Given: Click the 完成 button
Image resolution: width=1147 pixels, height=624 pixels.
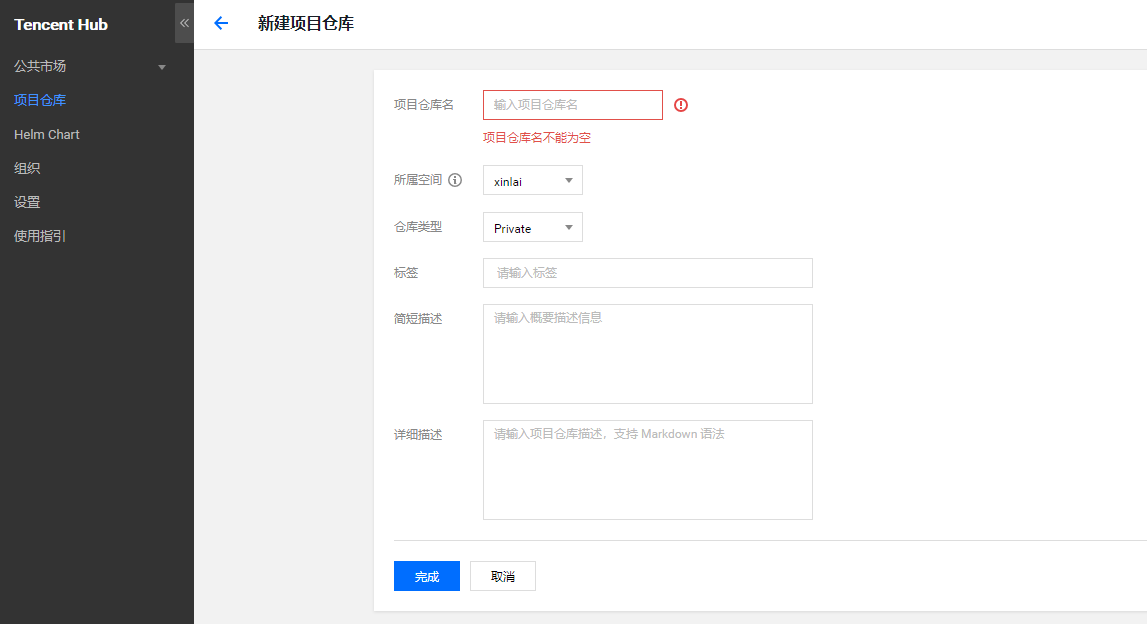Looking at the screenshot, I should [x=426, y=576].
